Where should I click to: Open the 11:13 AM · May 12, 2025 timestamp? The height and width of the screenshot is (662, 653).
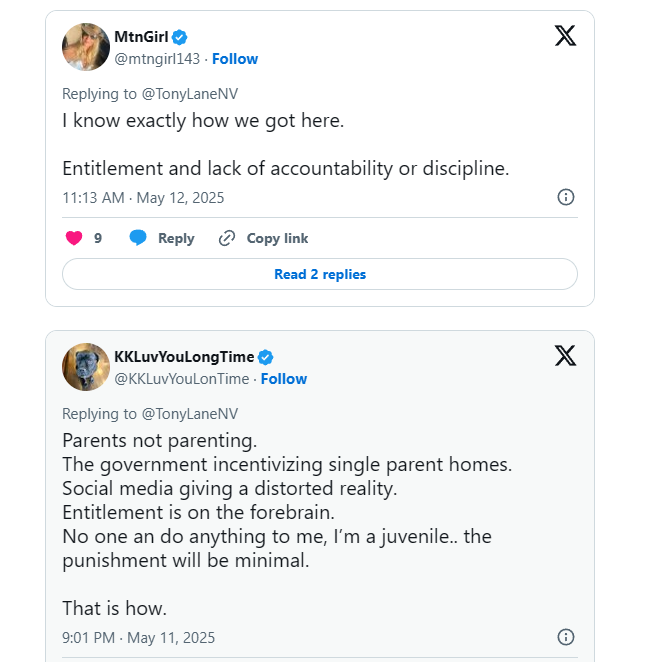click(x=143, y=198)
